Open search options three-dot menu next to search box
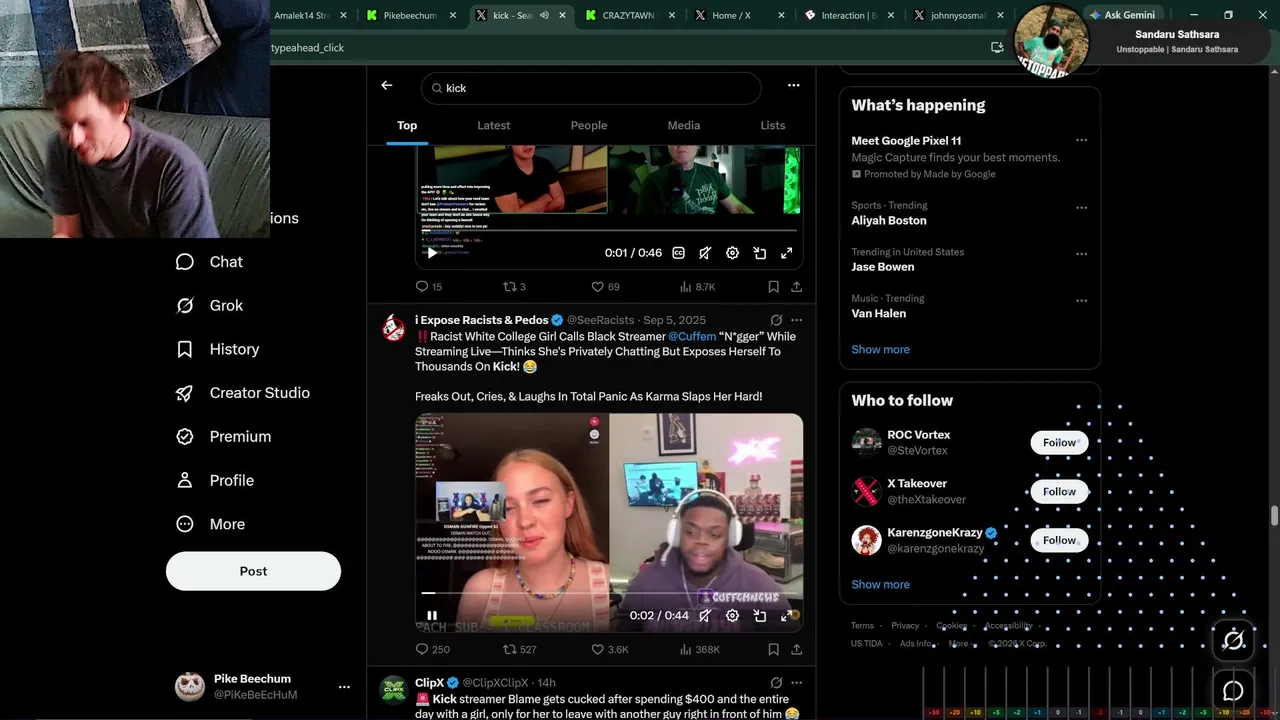Image resolution: width=1280 pixels, height=720 pixels. [x=793, y=86]
